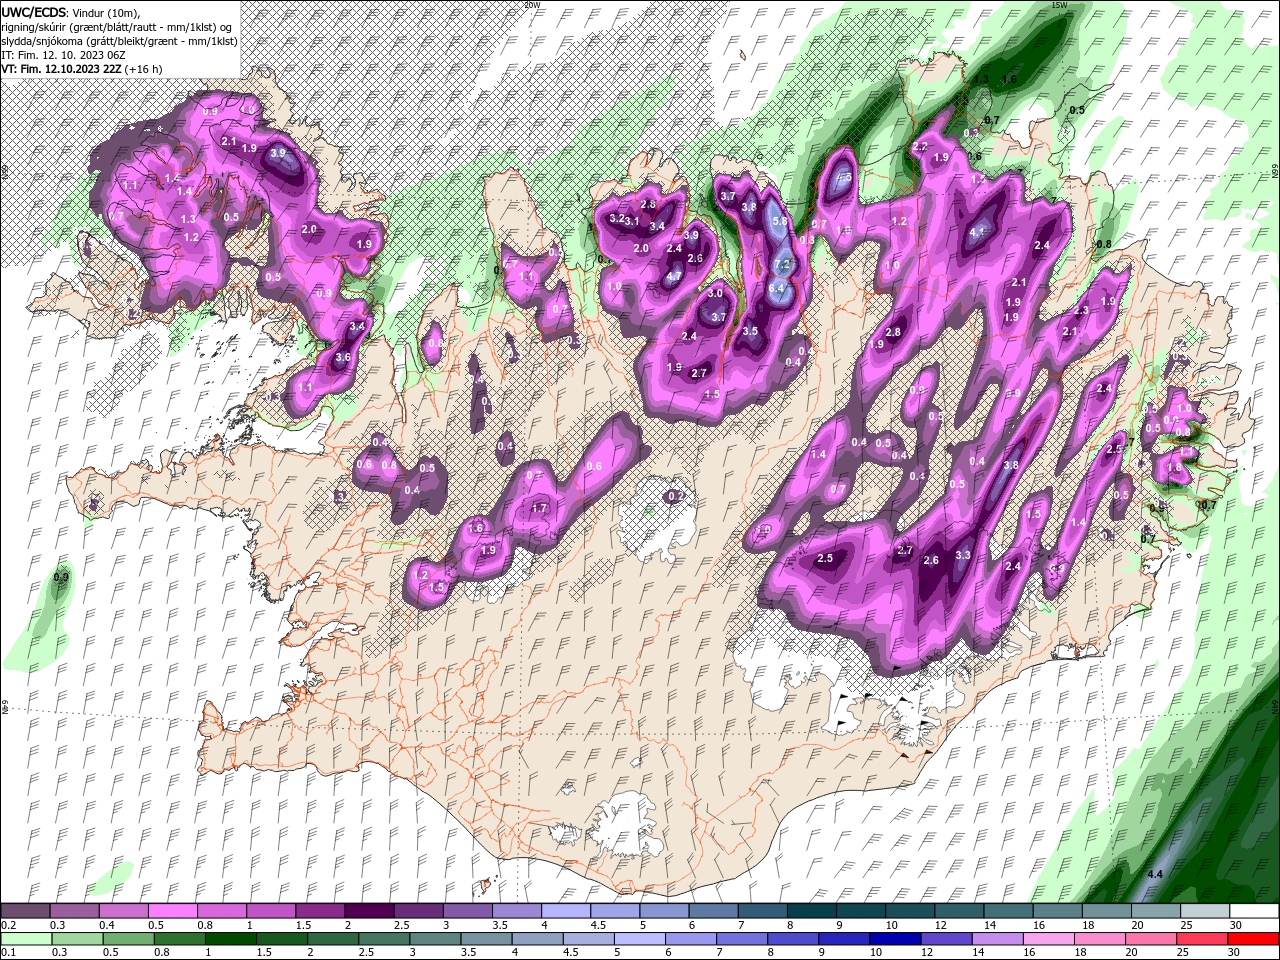Pick the 3 swatch in the purple snow scale
This screenshot has height=960, width=1280.
[468, 911]
